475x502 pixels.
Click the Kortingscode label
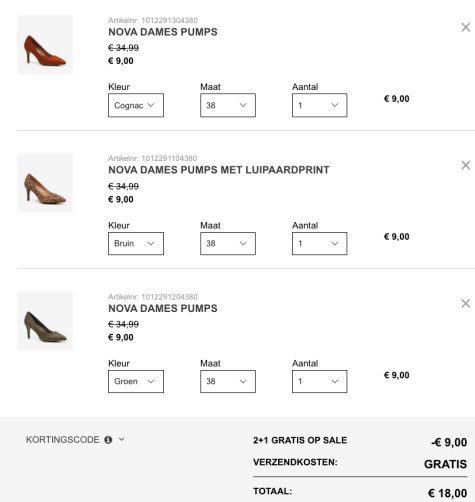coord(63,440)
